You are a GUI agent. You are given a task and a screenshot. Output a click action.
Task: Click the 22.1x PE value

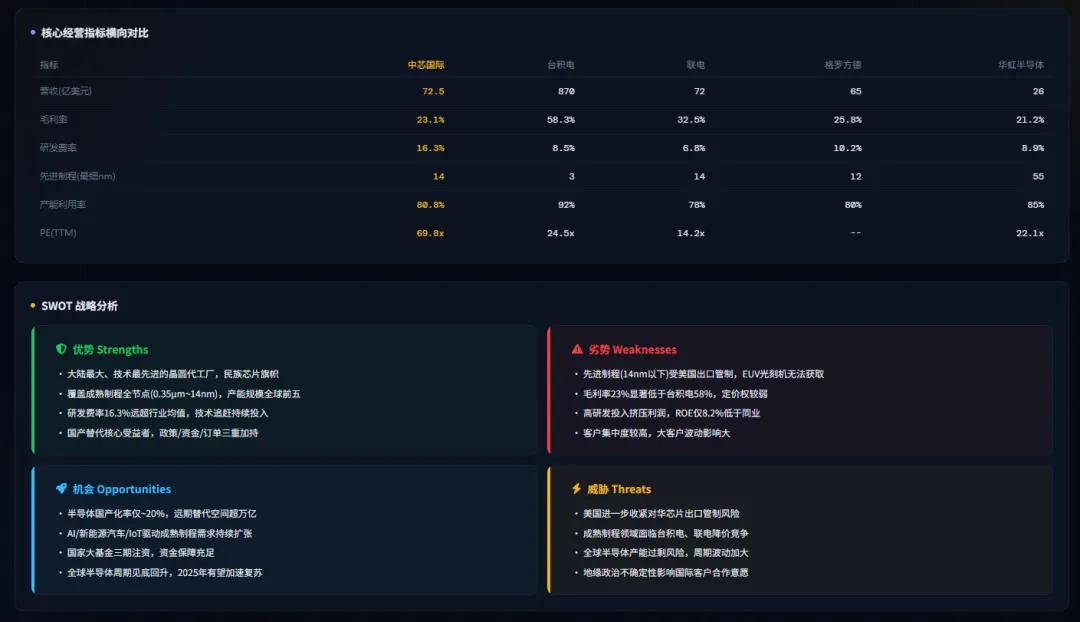pyautogui.click(x=1030, y=233)
